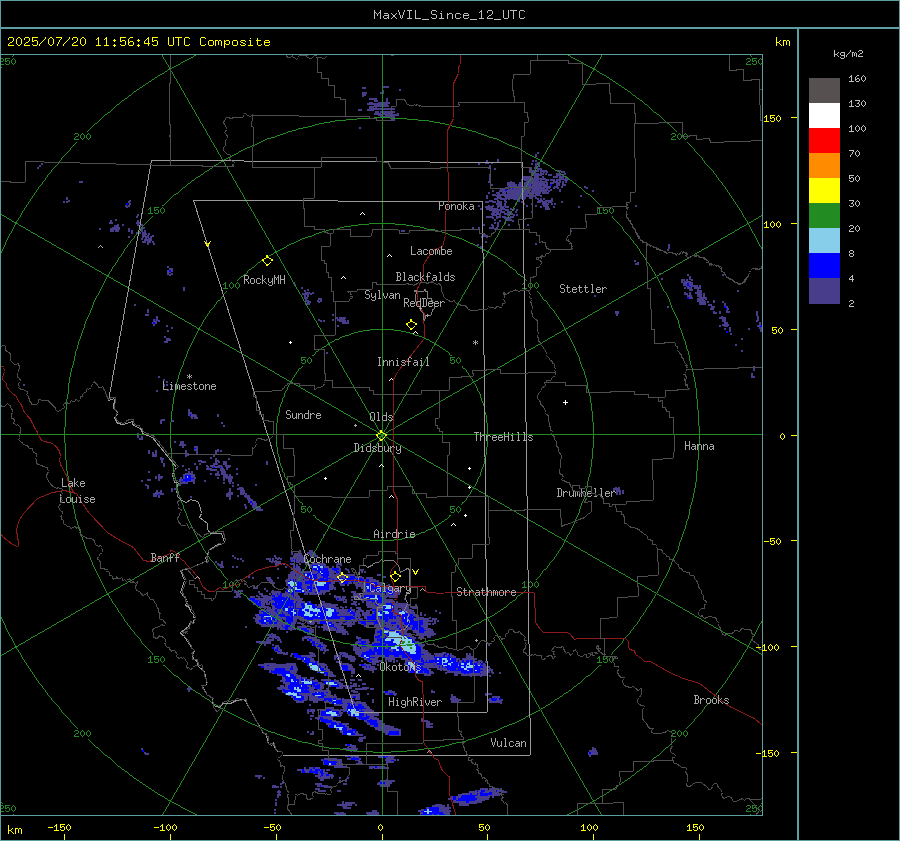Click the 150 tick on right km axis
The height and width of the screenshot is (841, 900).
(773, 118)
